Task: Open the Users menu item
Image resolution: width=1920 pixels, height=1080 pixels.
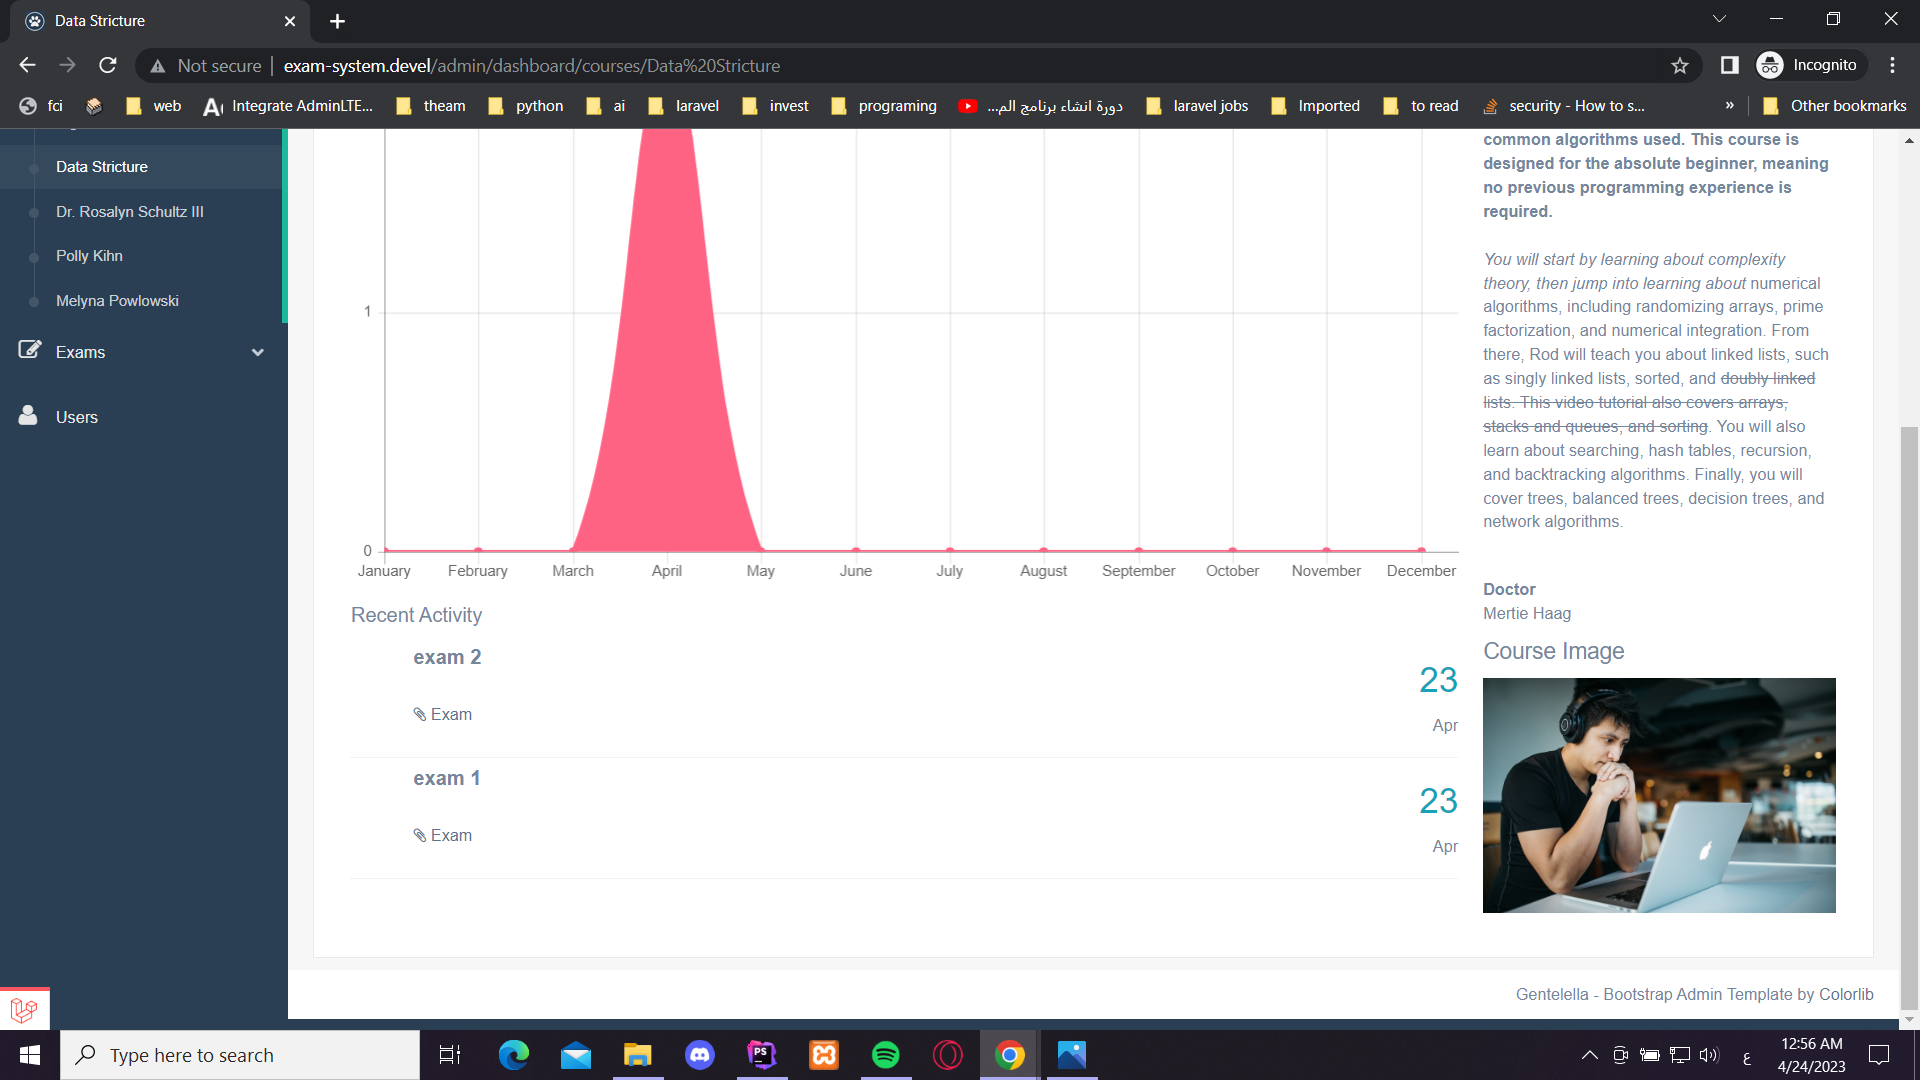Action: 77,417
